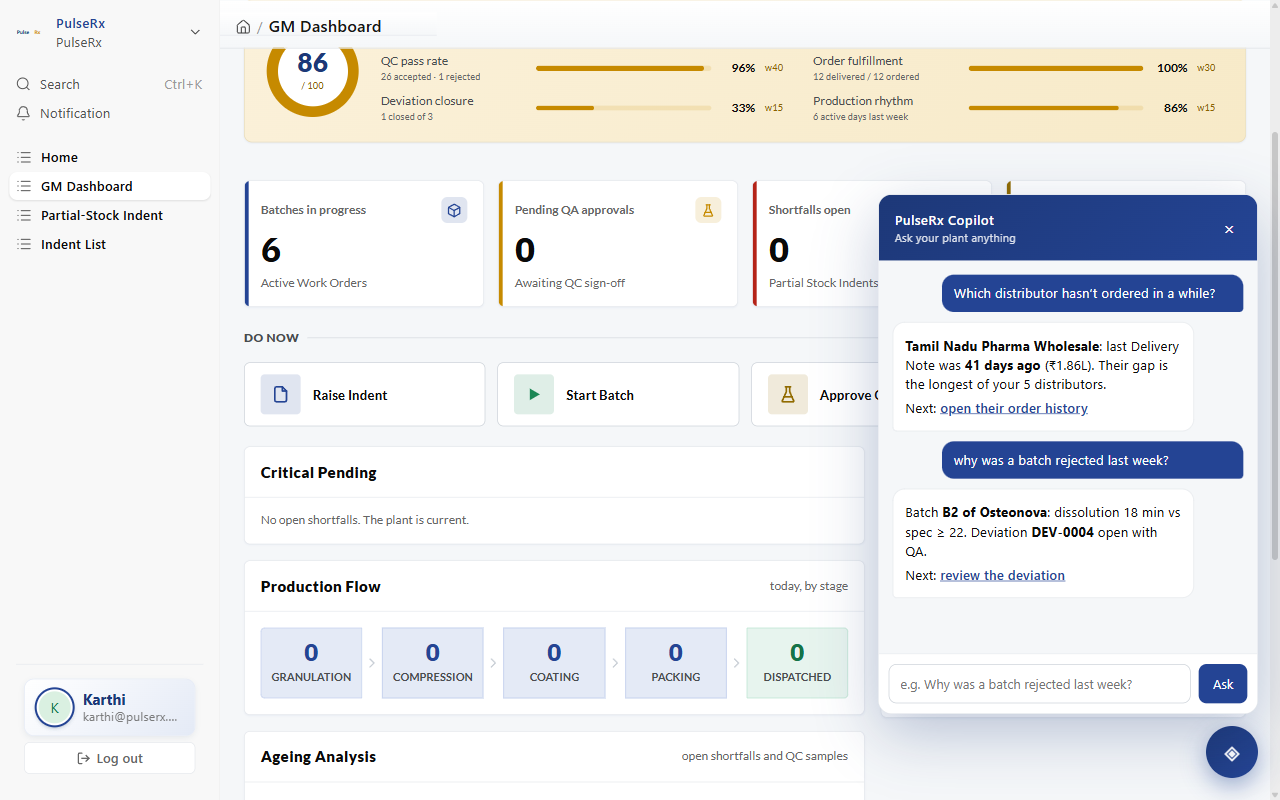
Task: Close the PulseRx Copilot panel
Action: [x=1229, y=229]
